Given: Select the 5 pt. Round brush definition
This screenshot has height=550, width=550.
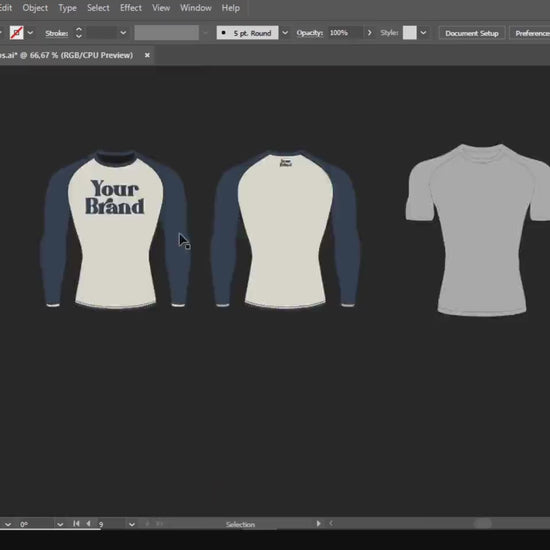Looking at the screenshot, I should point(247,33).
